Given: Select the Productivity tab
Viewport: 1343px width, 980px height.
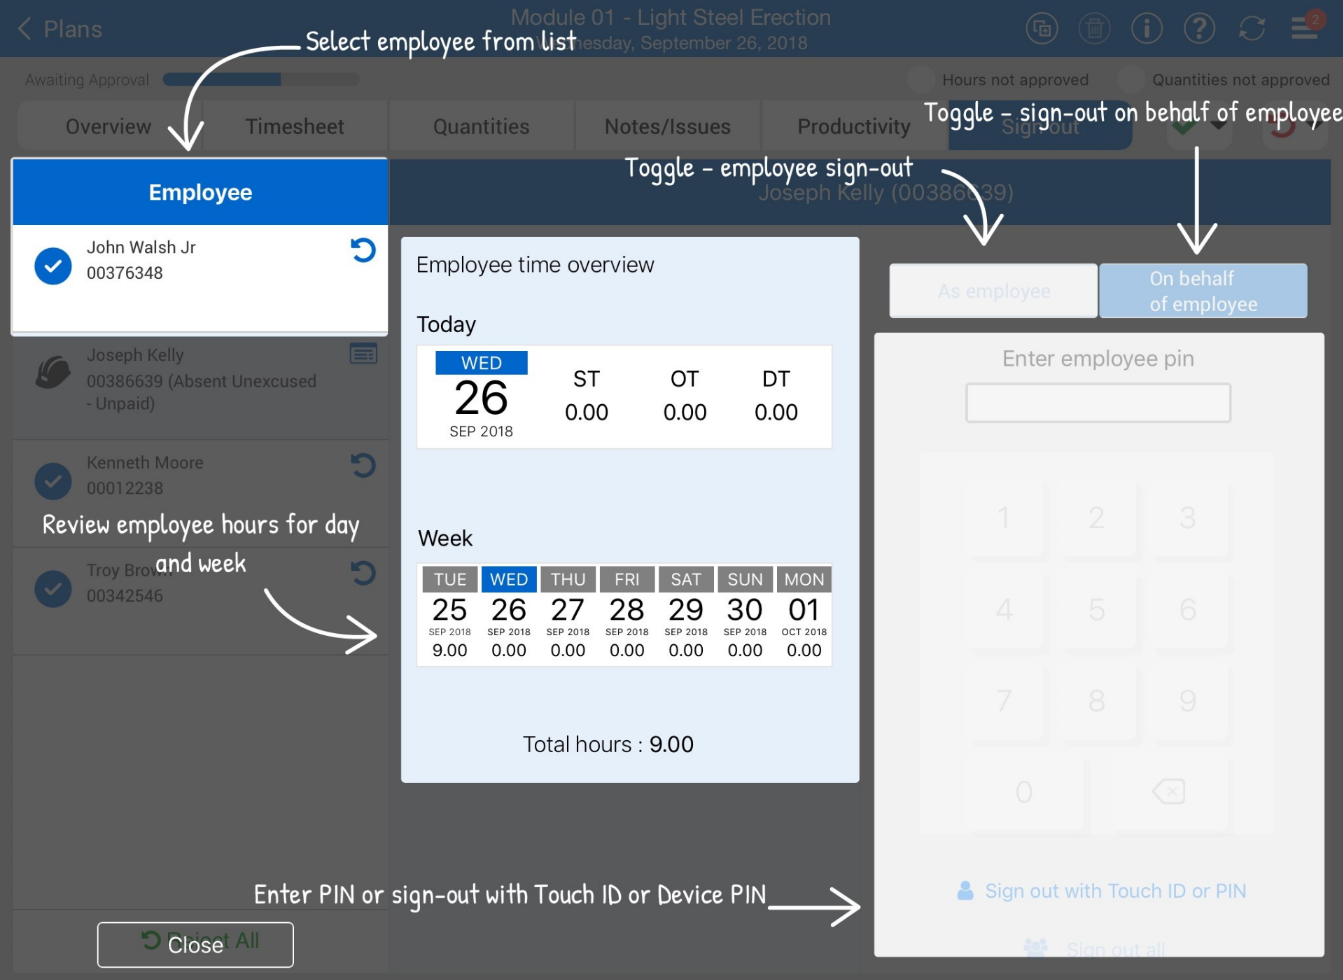Looking at the screenshot, I should (853, 127).
